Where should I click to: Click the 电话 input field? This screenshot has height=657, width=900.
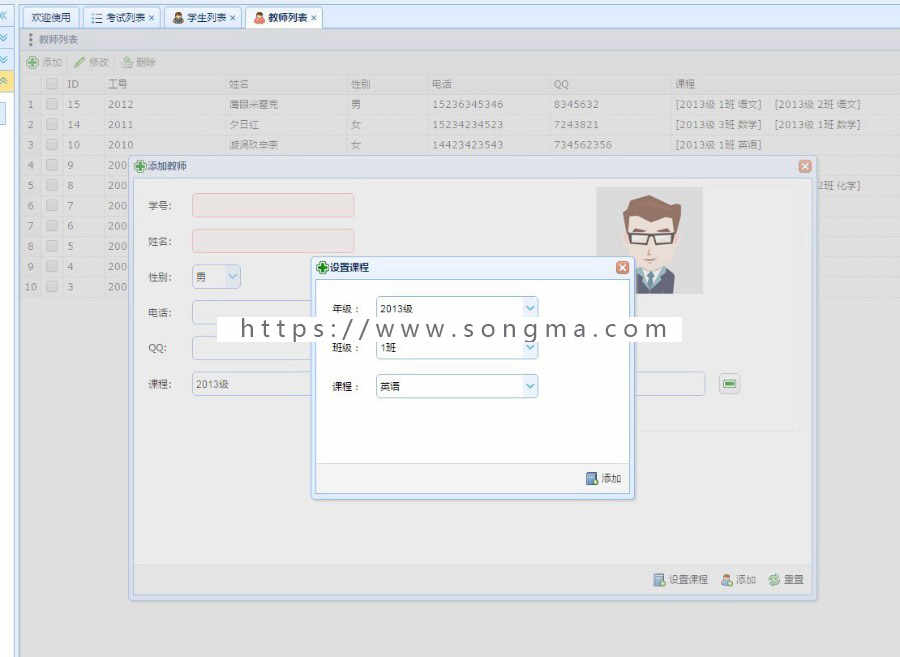(x=252, y=313)
